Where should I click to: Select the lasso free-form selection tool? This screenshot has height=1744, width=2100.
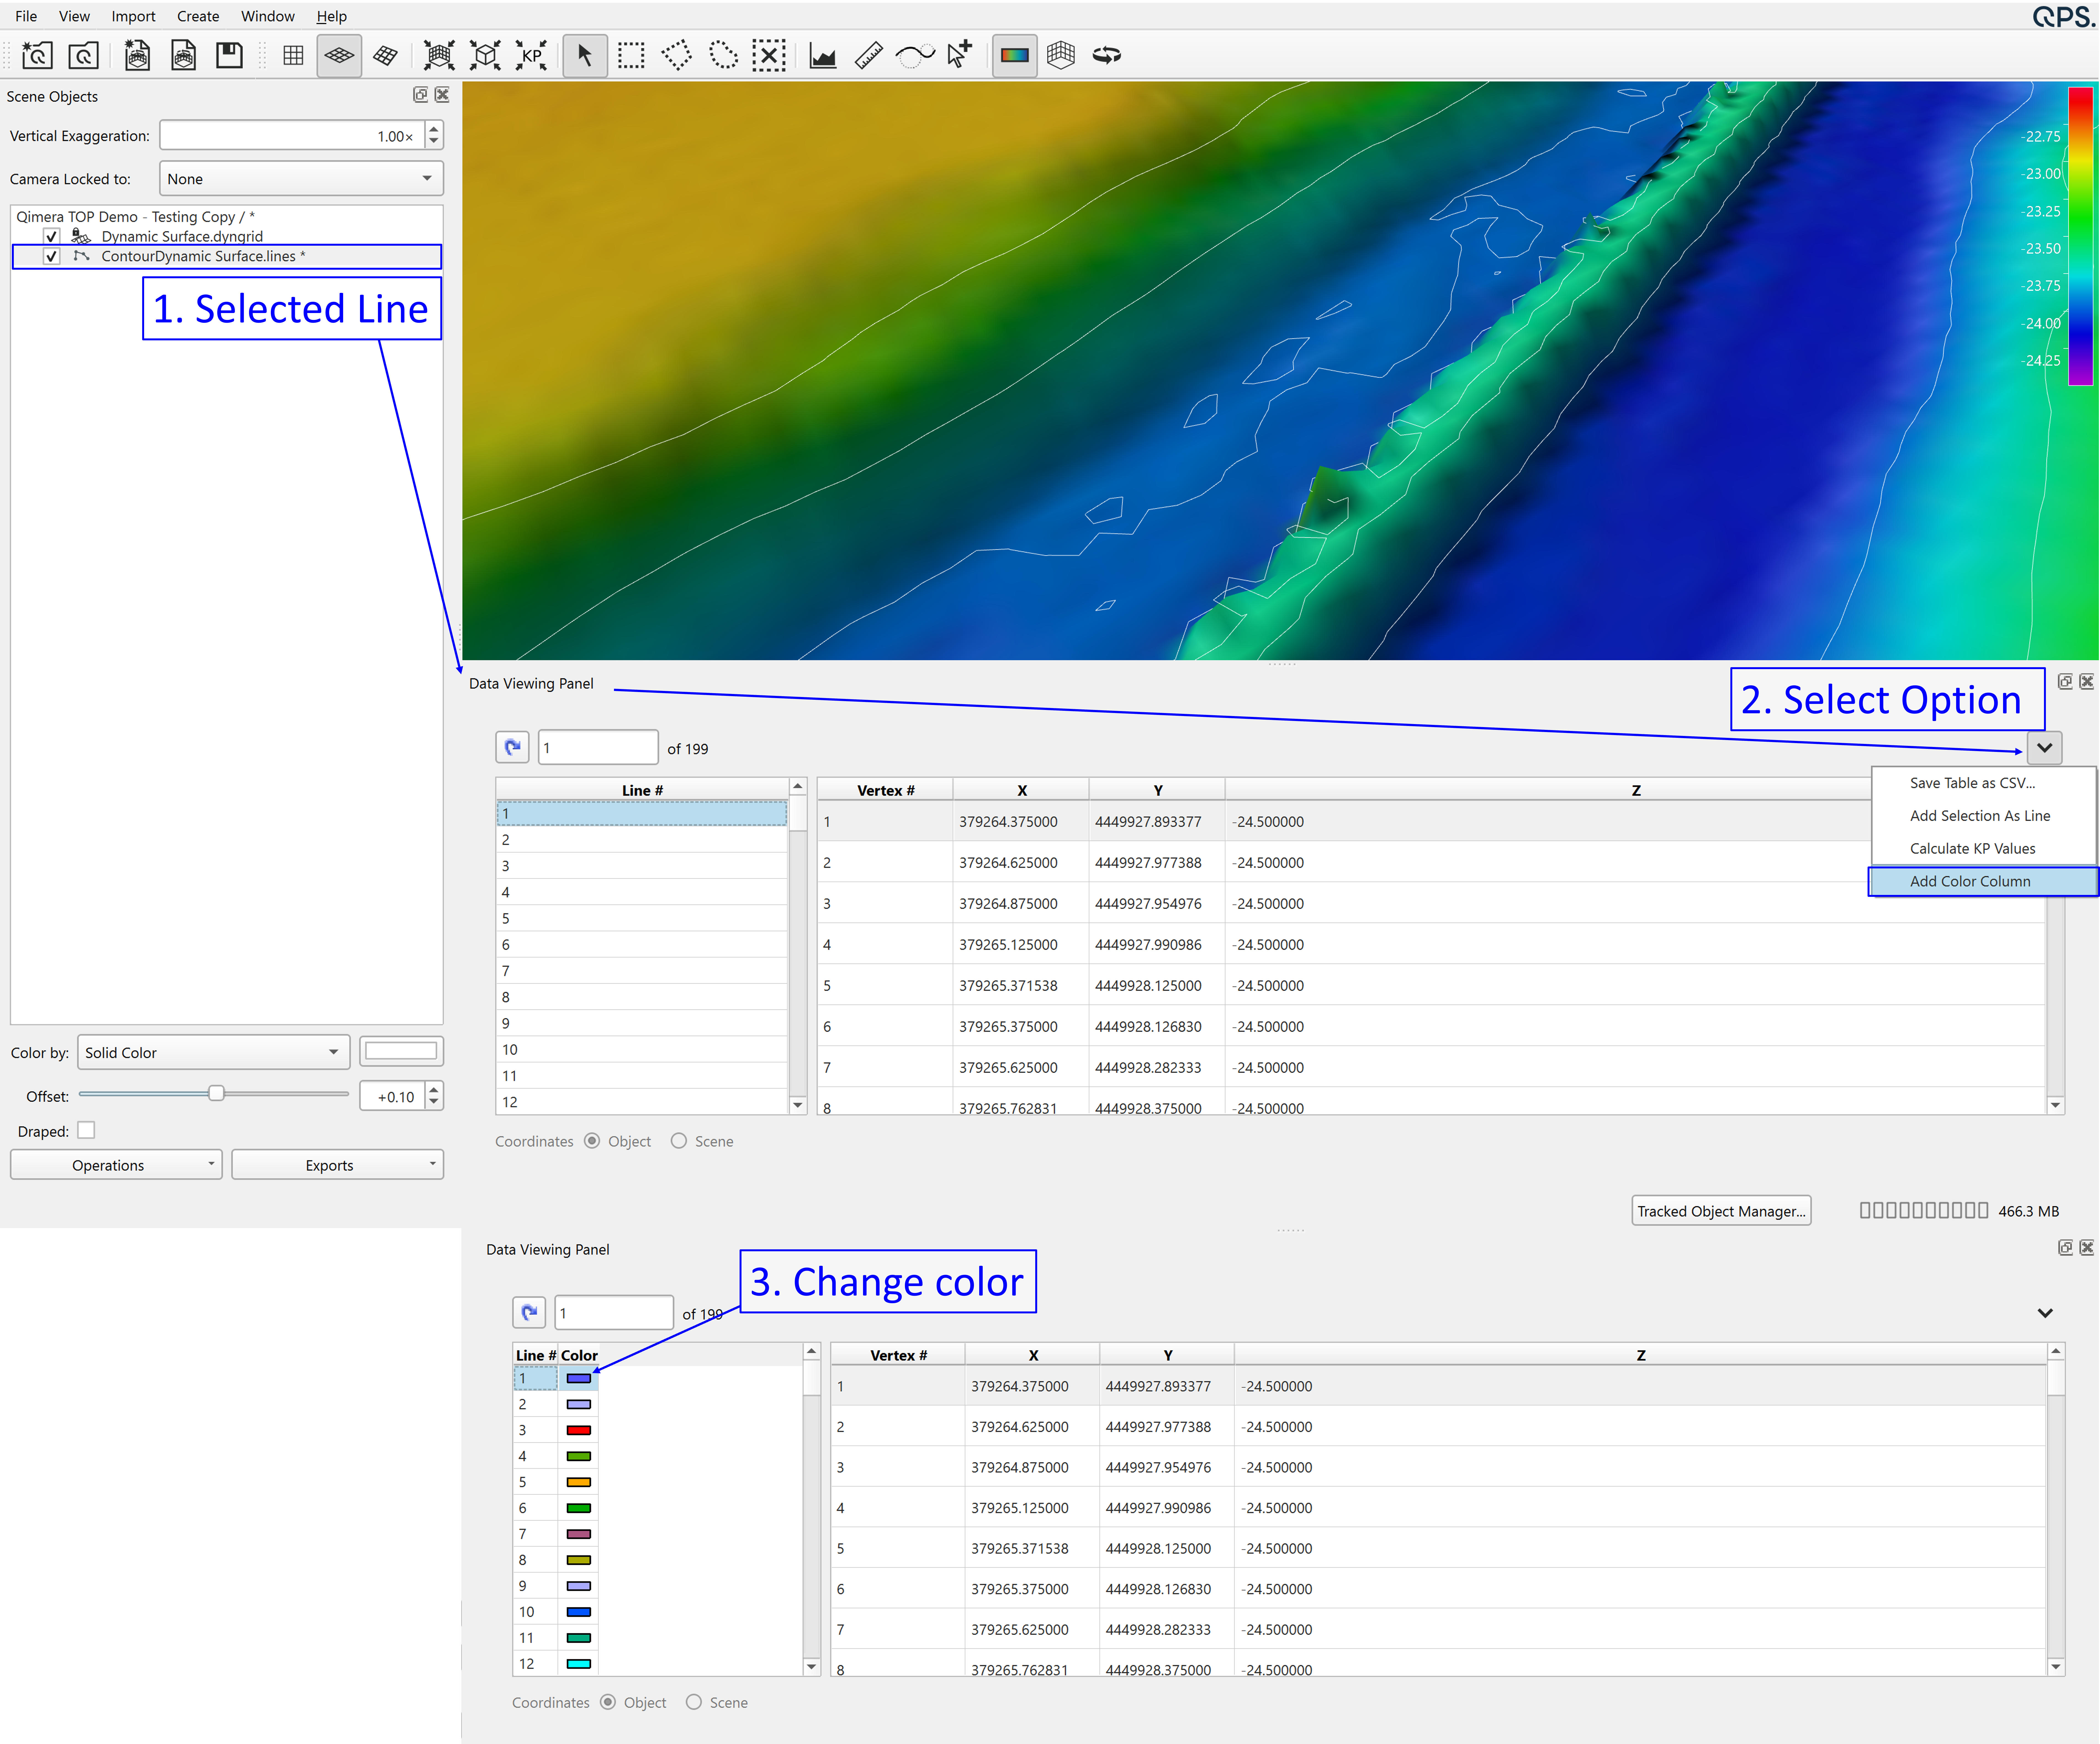(x=723, y=55)
